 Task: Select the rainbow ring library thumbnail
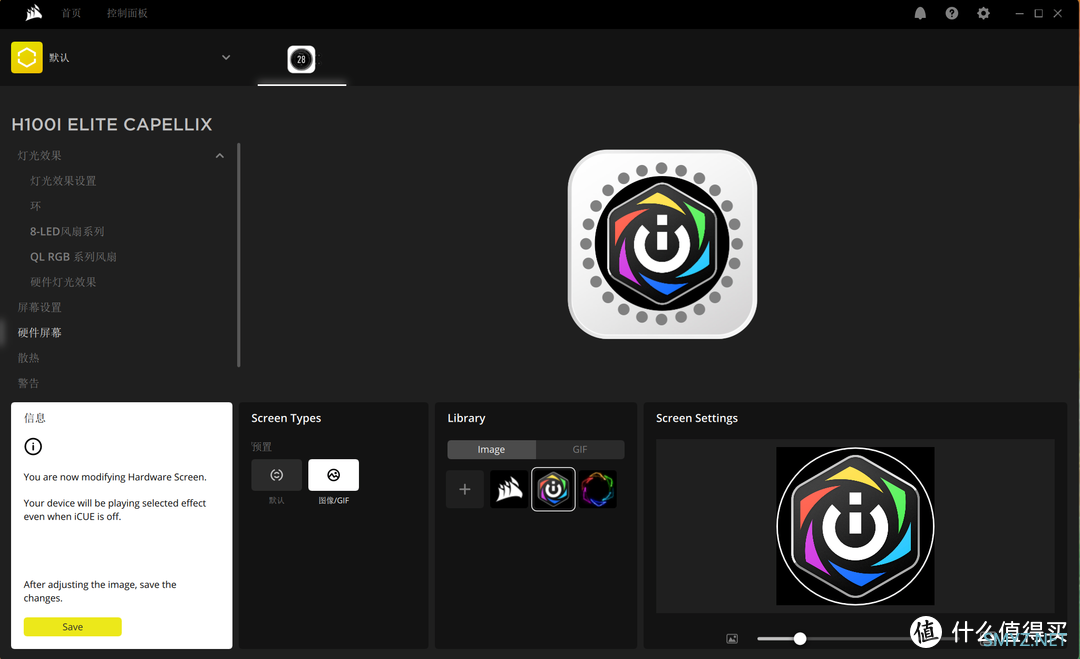(597, 490)
